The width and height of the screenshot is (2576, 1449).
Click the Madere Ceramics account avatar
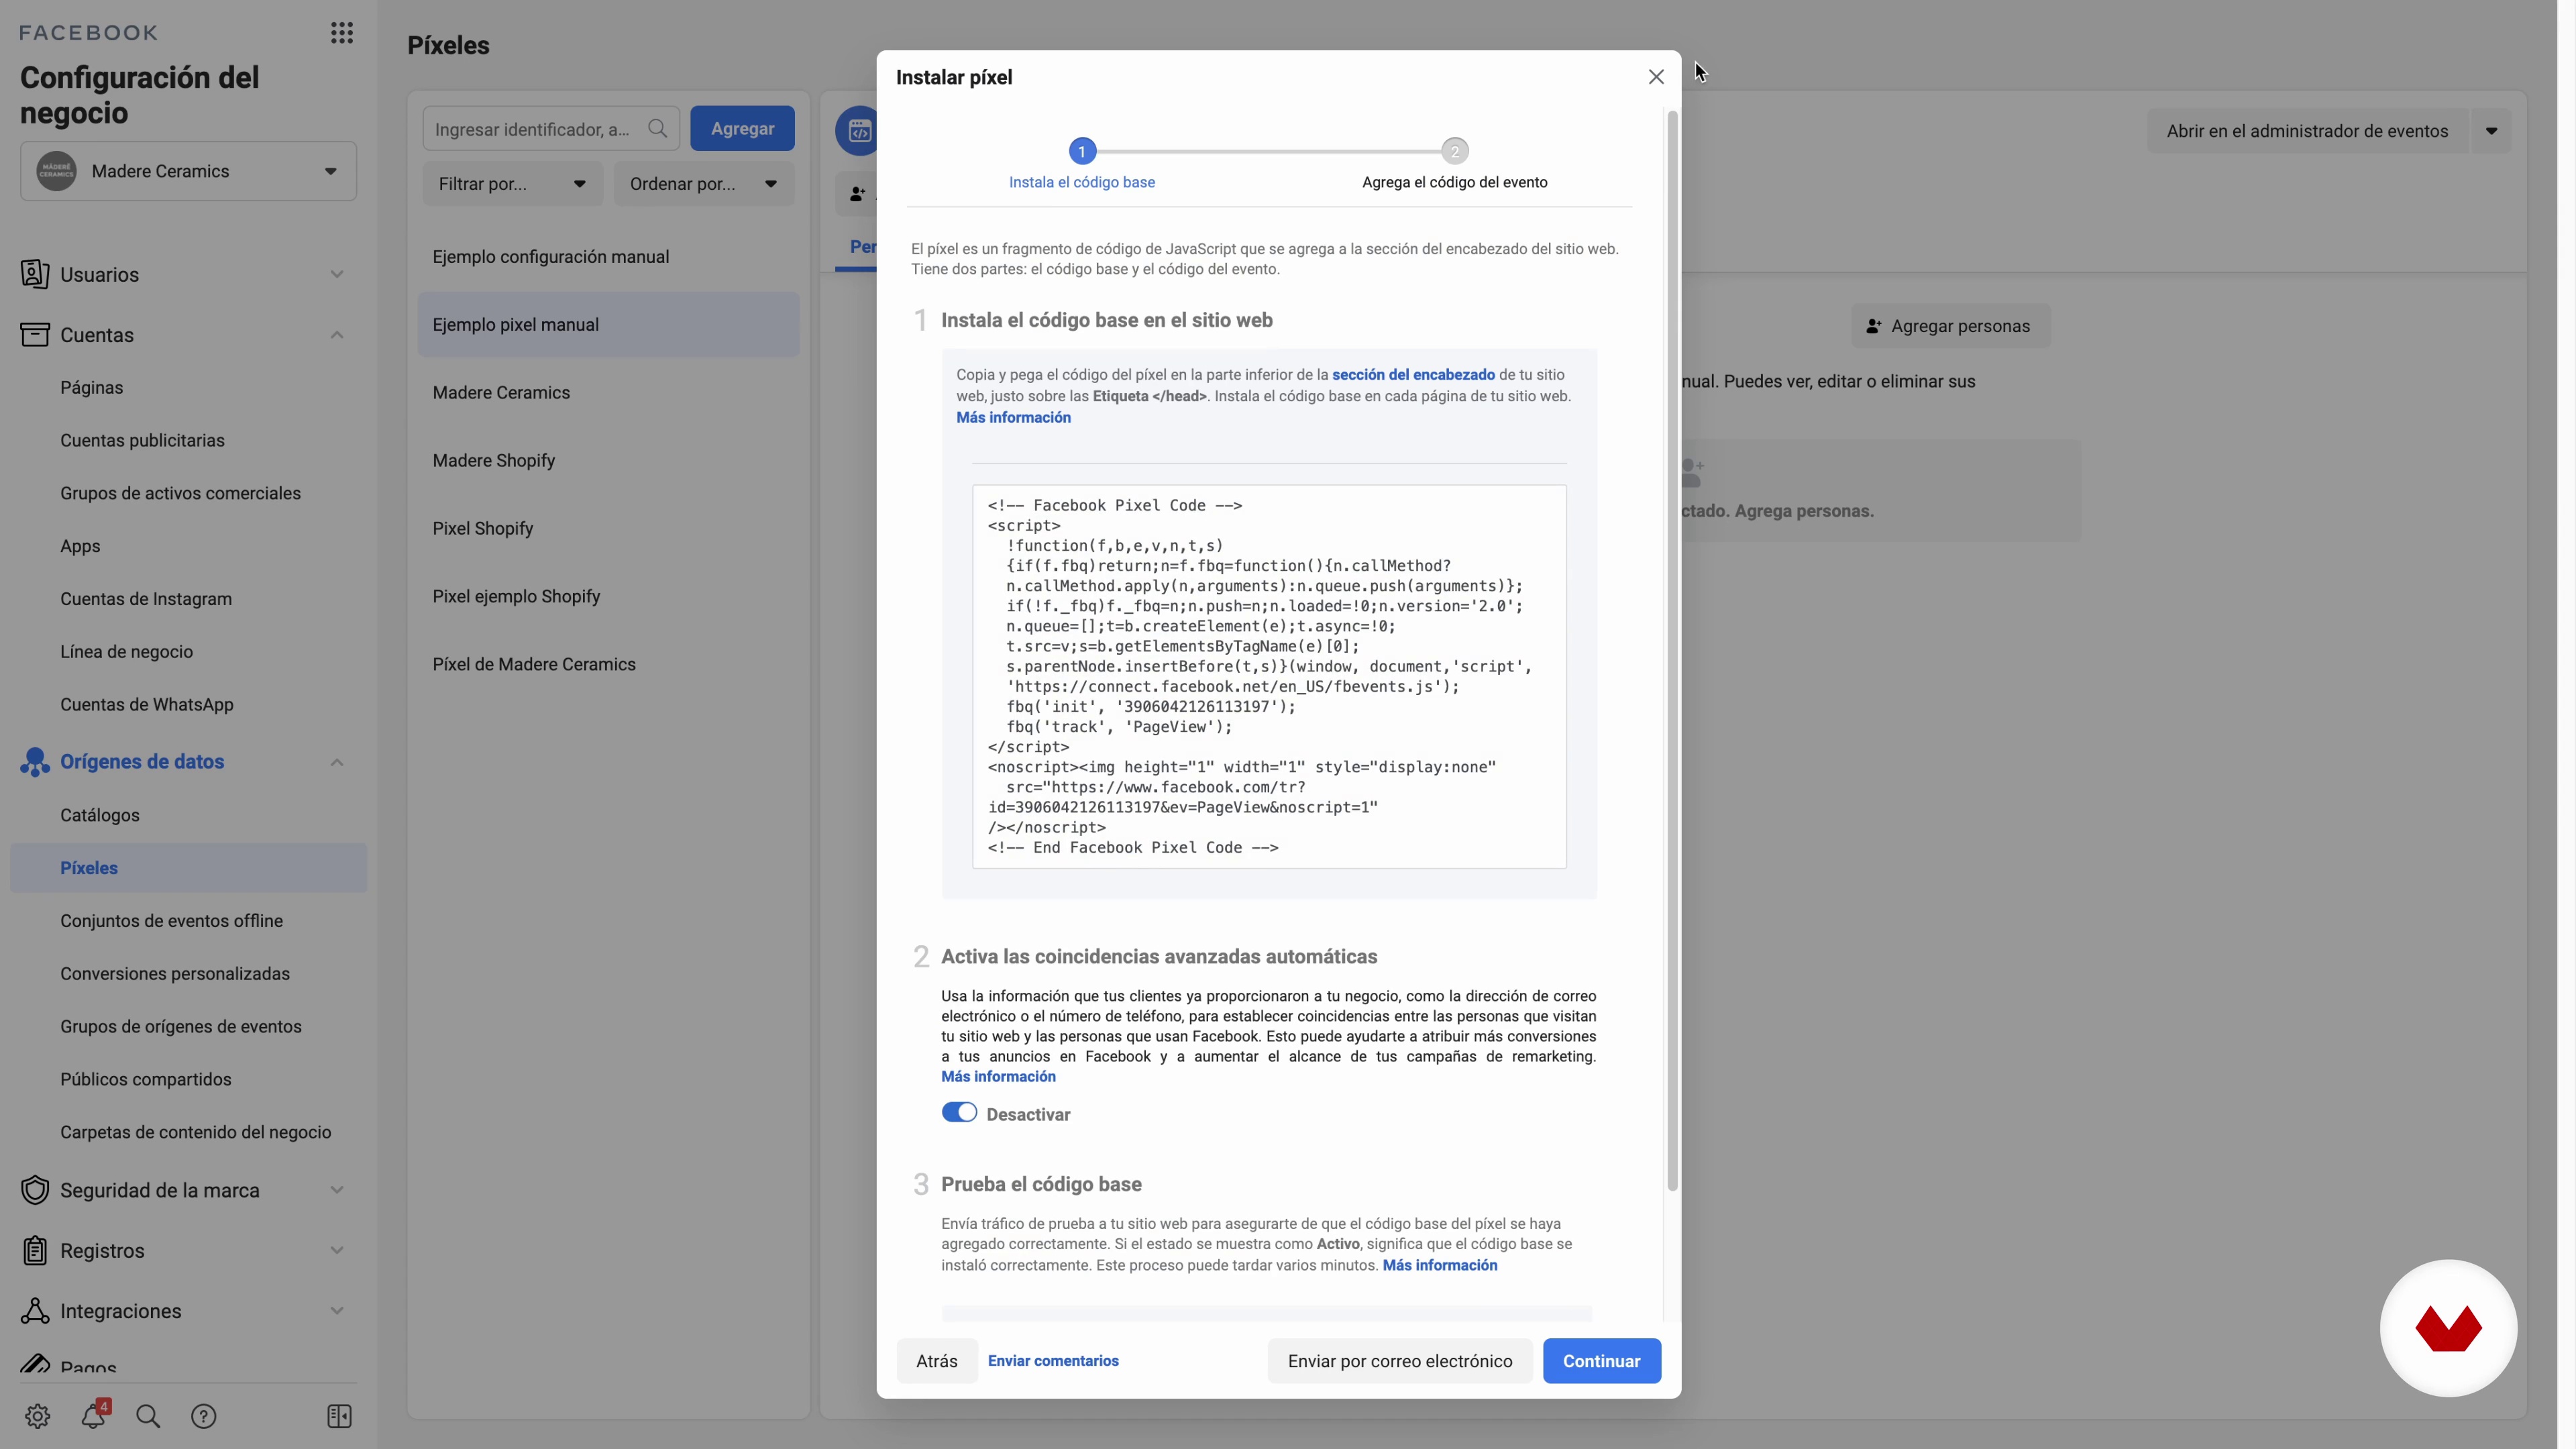click(57, 171)
